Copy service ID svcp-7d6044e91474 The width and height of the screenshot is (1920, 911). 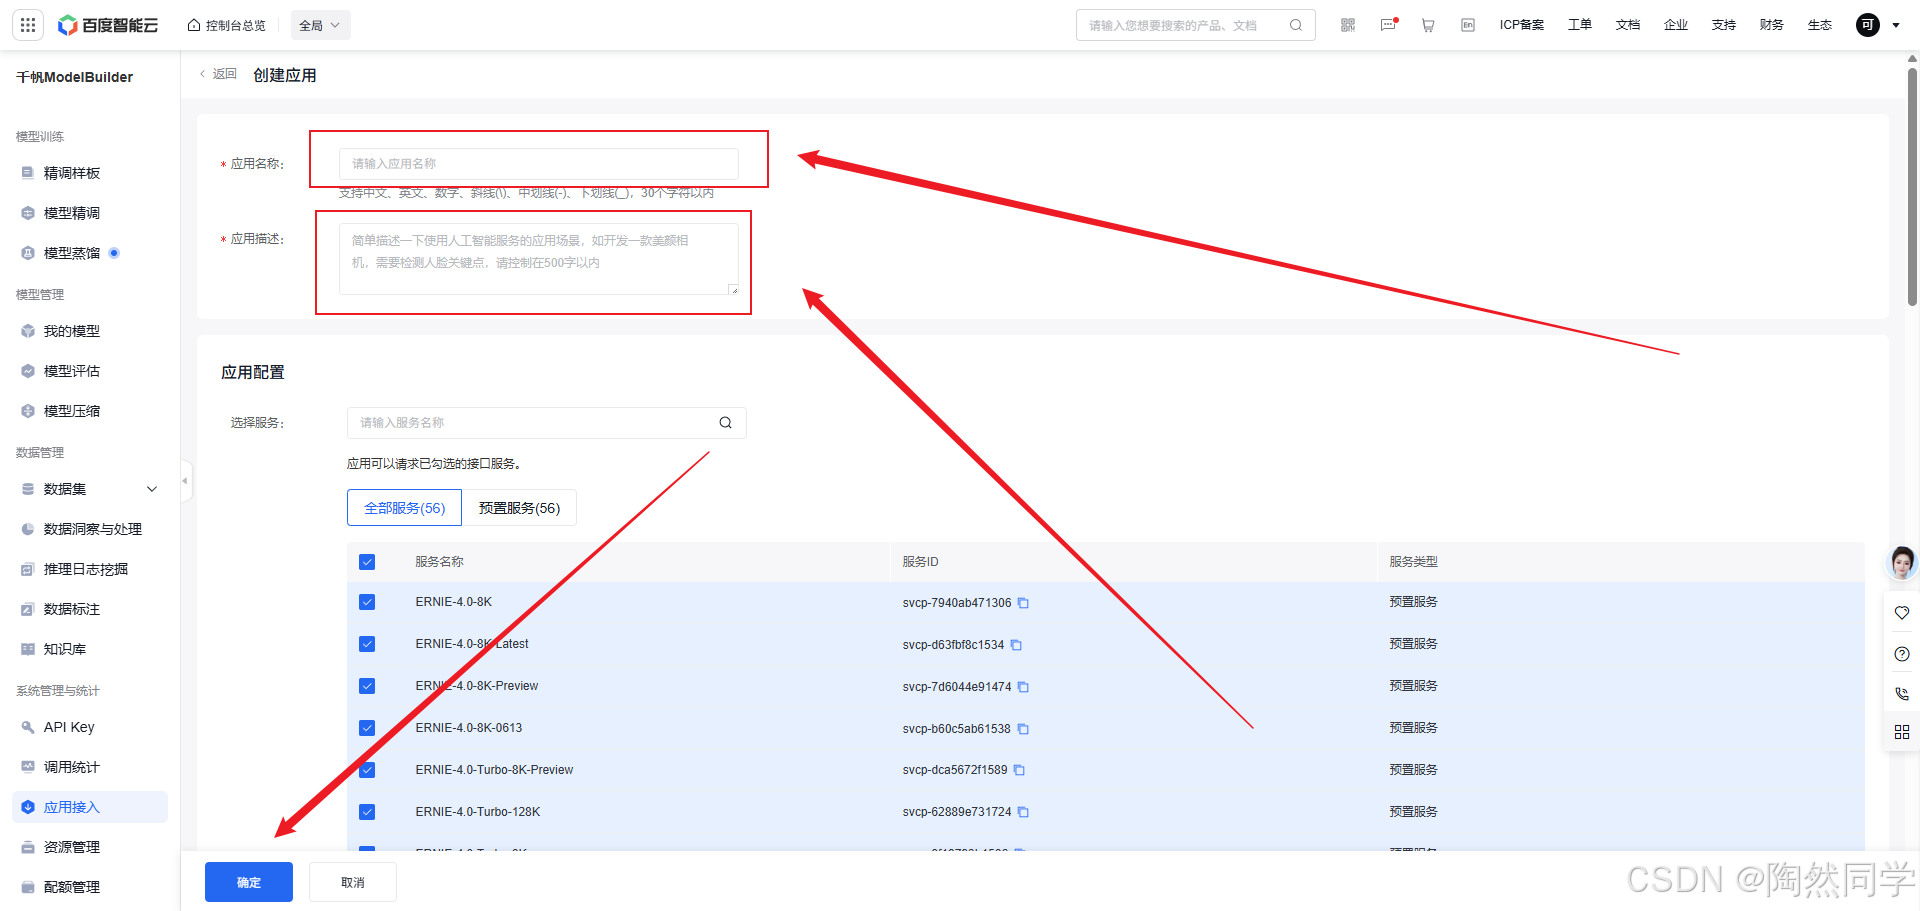pos(1023,687)
